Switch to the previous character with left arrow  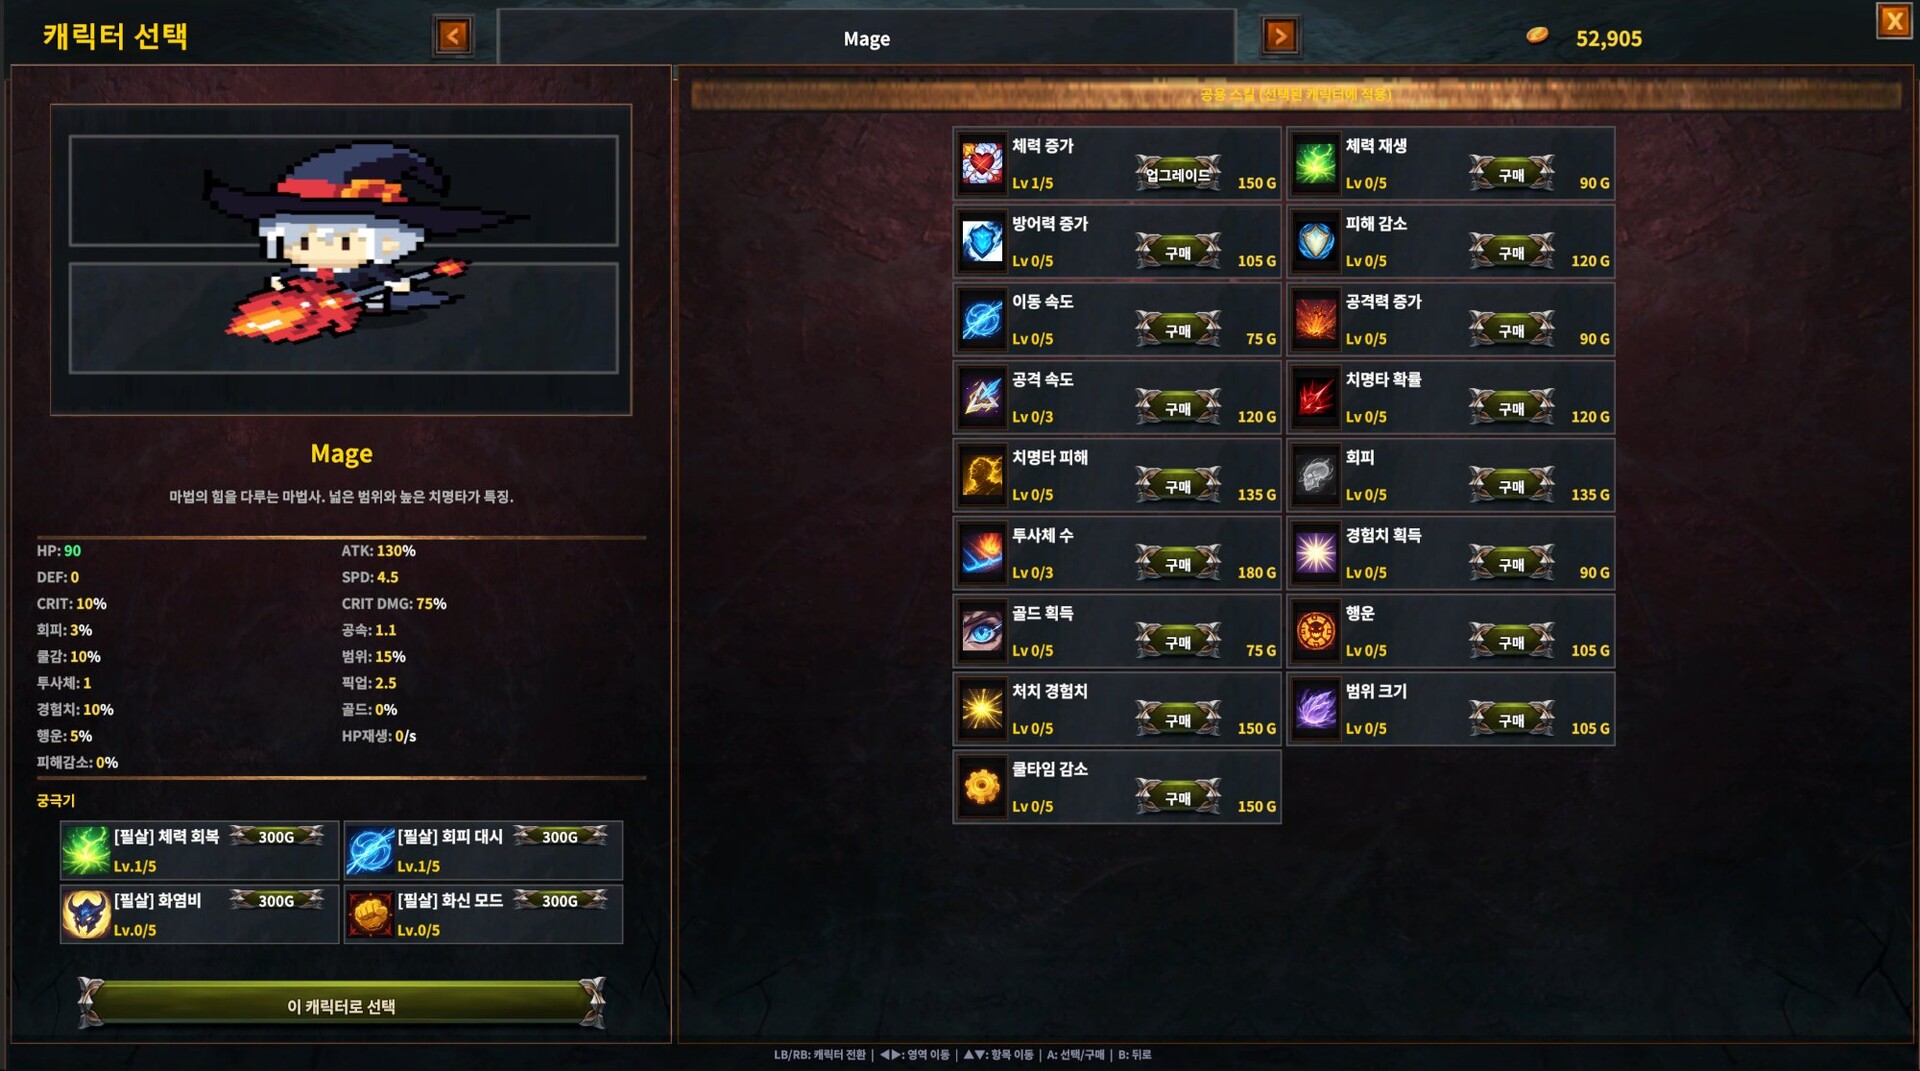(x=453, y=37)
